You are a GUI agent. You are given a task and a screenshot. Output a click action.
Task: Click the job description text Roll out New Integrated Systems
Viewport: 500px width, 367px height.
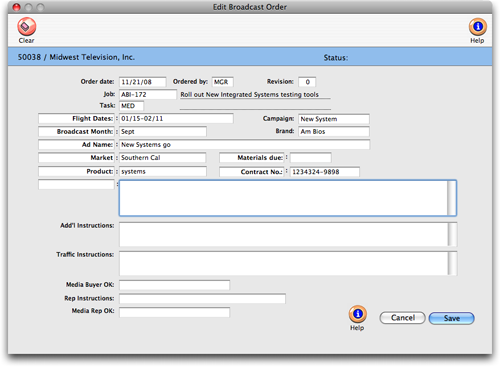pyautogui.click(x=250, y=95)
